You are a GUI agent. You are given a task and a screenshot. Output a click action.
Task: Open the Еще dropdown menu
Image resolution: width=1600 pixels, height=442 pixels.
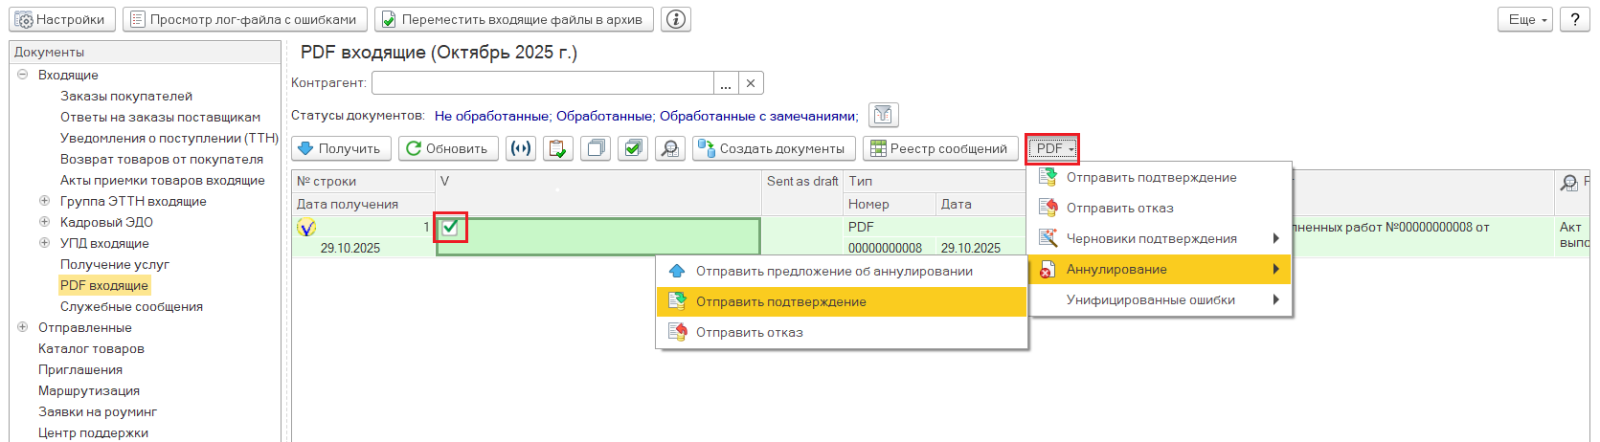(x=1526, y=19)
